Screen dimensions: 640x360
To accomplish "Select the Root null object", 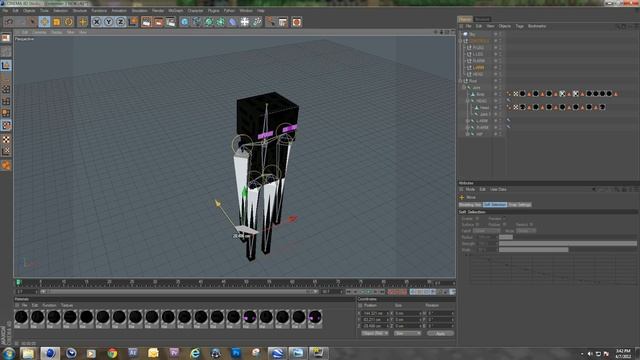I will 473,81.
